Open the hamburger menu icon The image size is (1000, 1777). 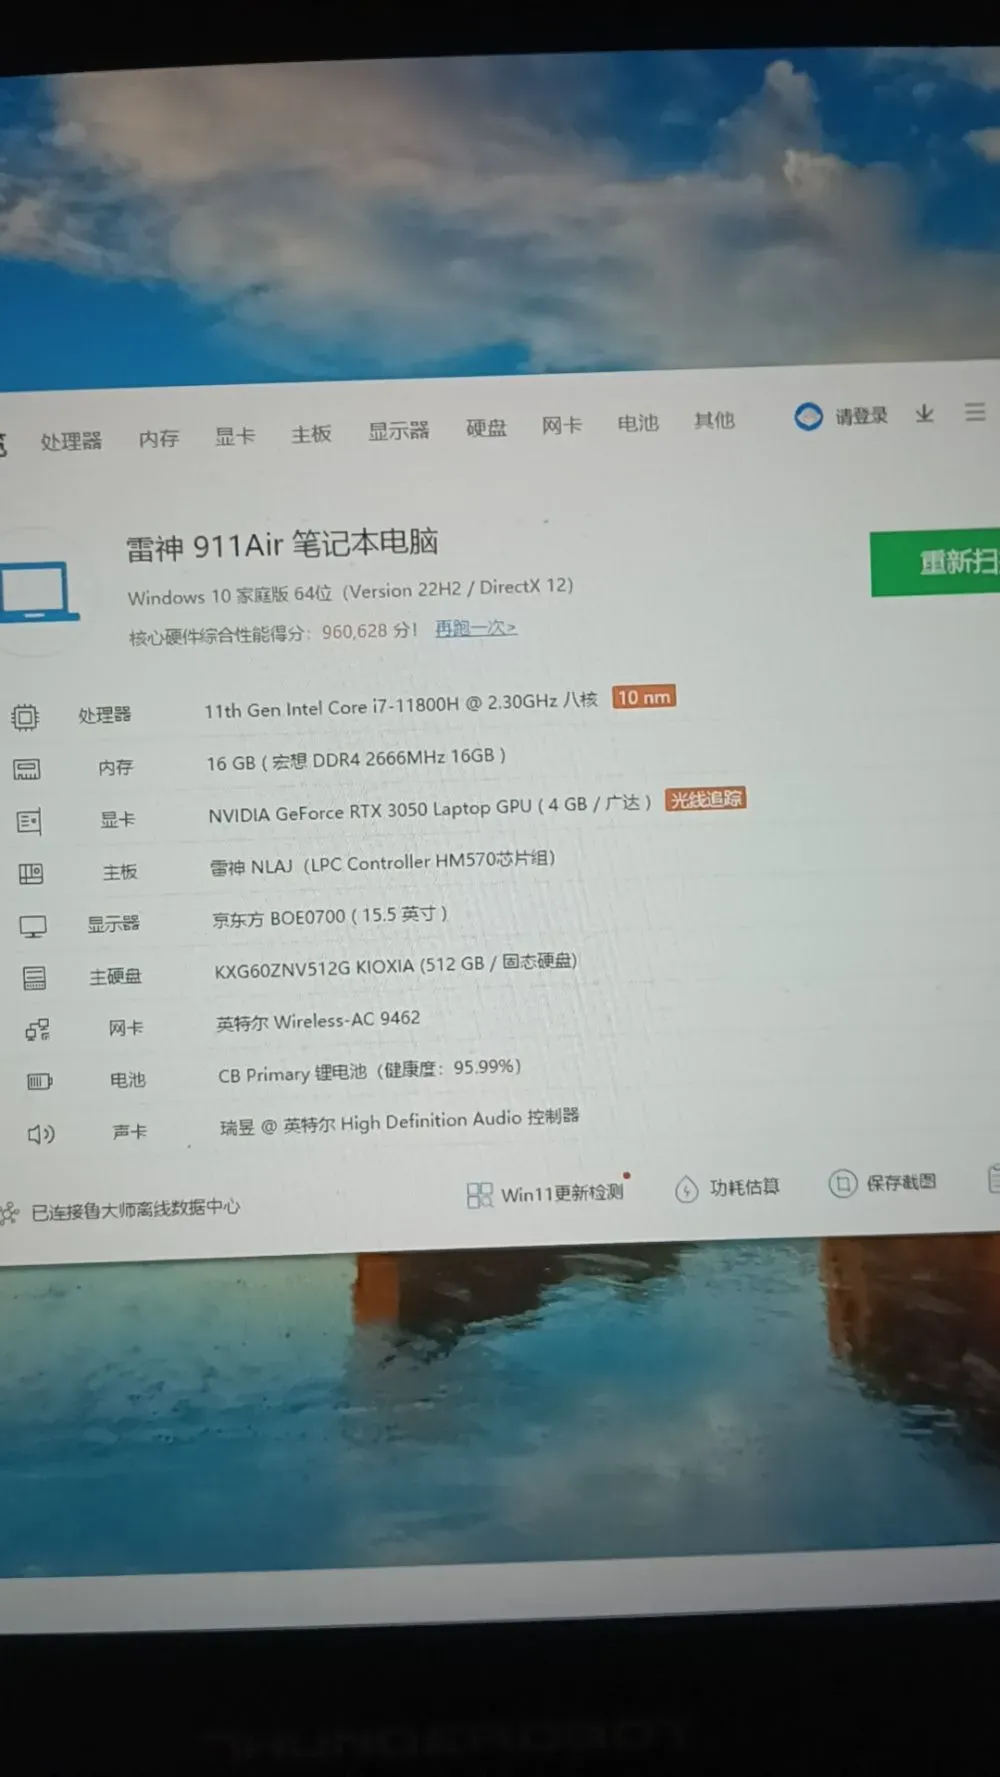point(975,411)
